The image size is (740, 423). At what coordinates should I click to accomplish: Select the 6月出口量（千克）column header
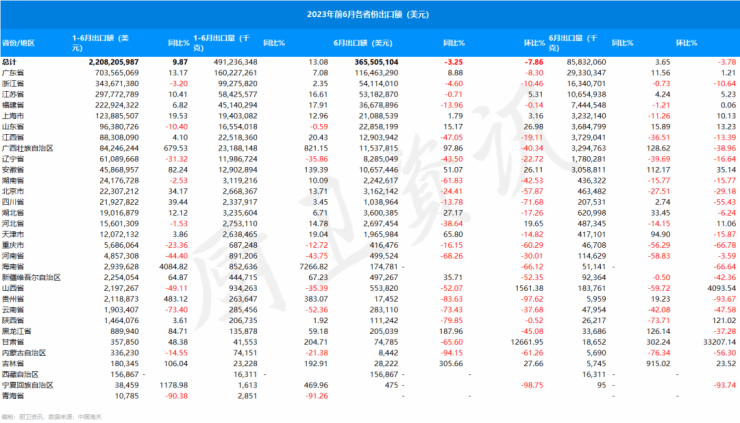[573, 43]
